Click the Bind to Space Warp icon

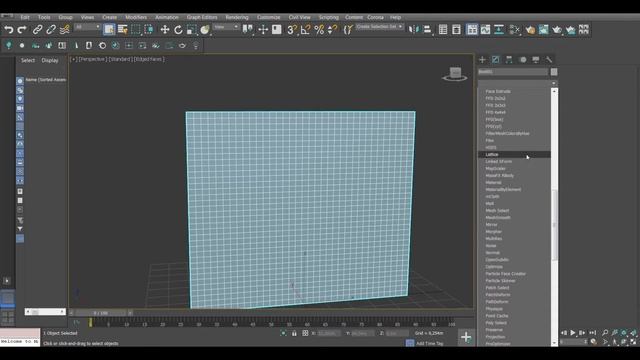64,29
